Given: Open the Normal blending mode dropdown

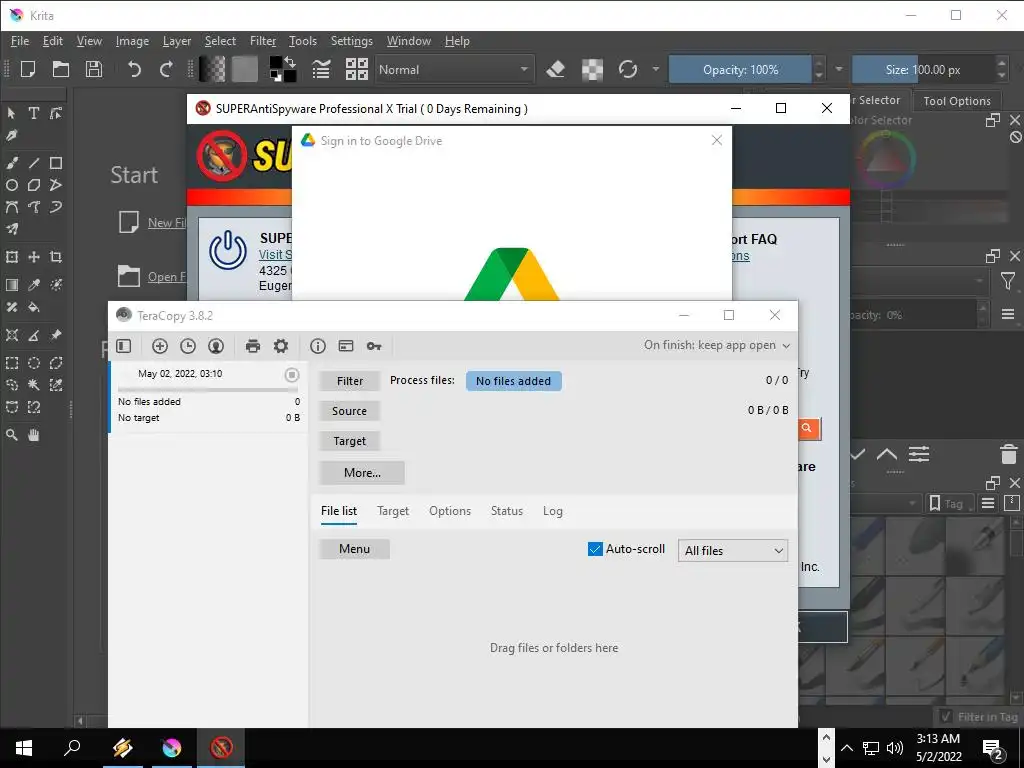Looking at the screenshot, I should pyautogui.click(x=454, y=69).
